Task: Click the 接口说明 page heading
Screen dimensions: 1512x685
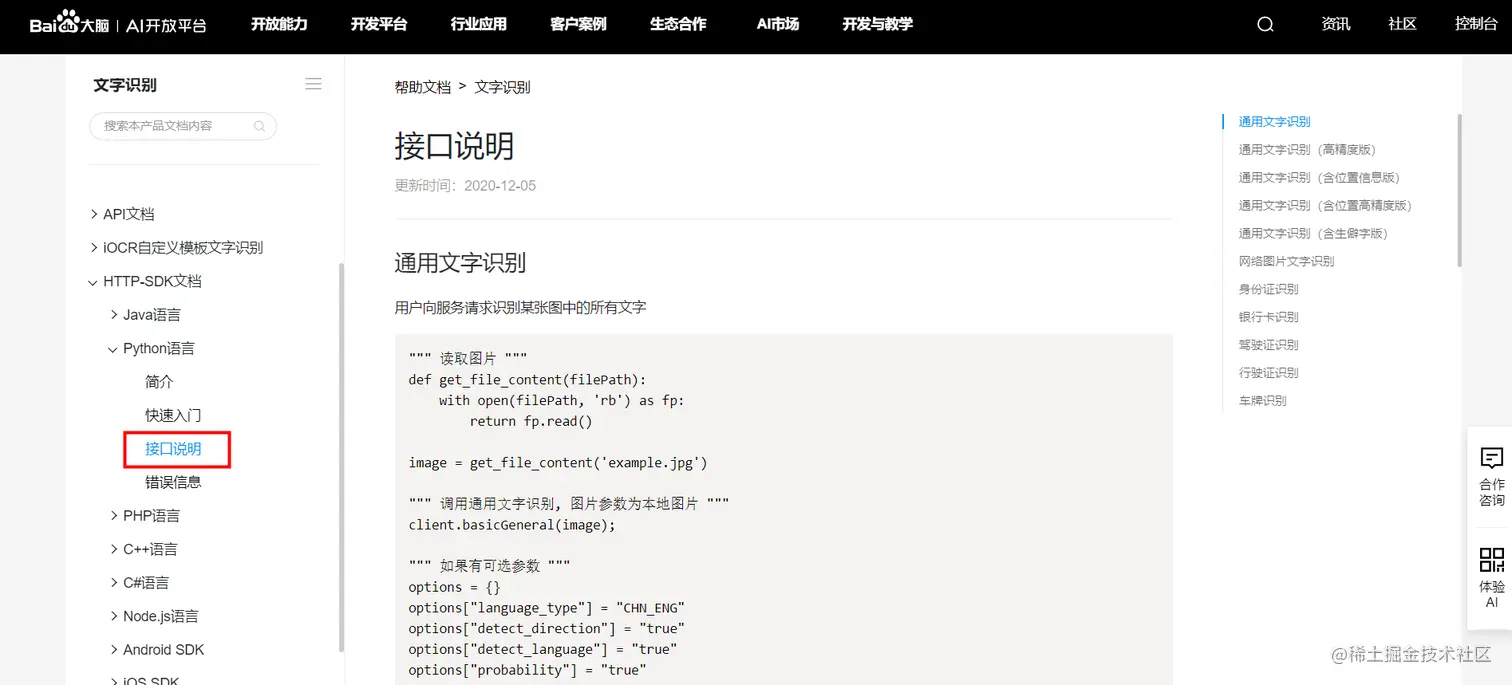Action: click(454, 146)
